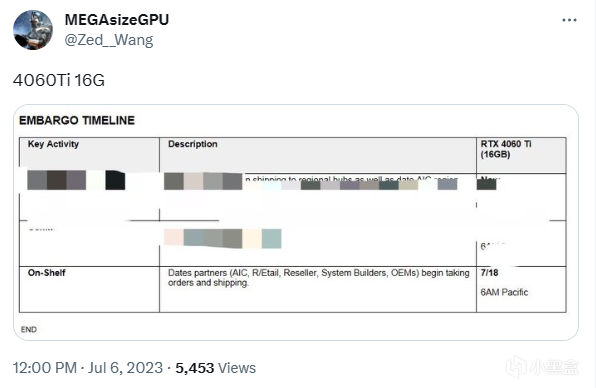This screenshot has width=596, height=388.
Task: Click the watermark logo icon at the bottom right
Action: point(517,367)
